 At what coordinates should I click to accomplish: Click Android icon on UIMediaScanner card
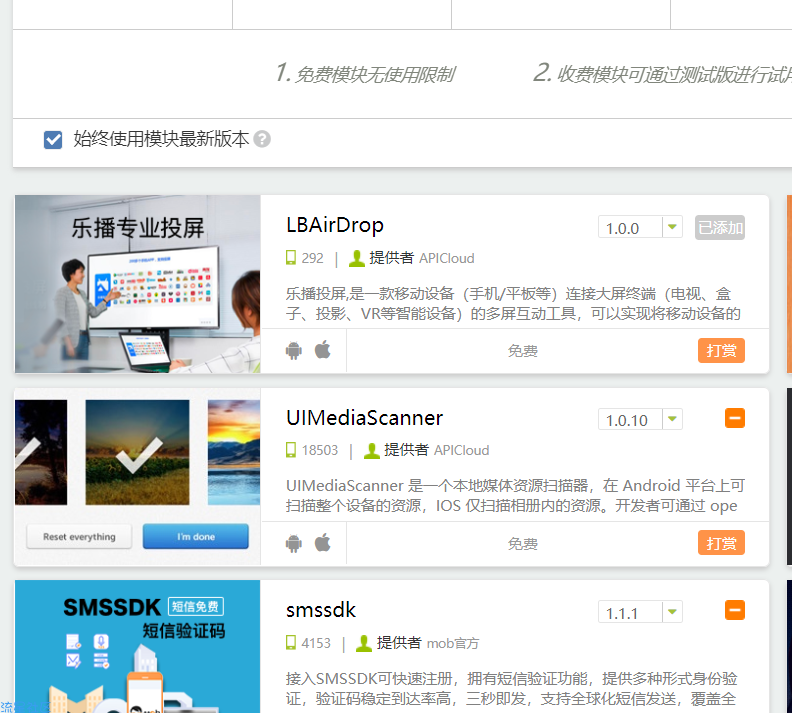click(x=293, y=543)
